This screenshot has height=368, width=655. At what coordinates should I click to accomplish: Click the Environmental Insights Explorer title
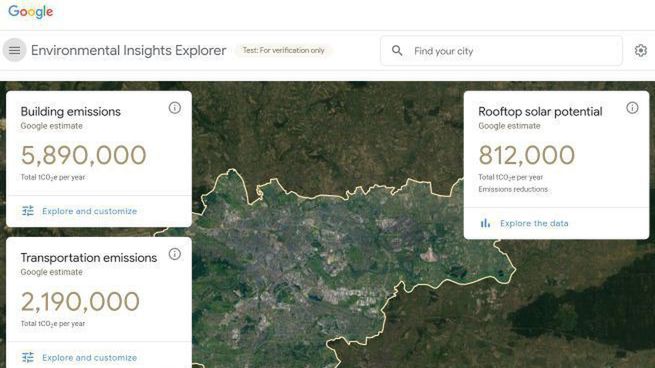[129, 51]
